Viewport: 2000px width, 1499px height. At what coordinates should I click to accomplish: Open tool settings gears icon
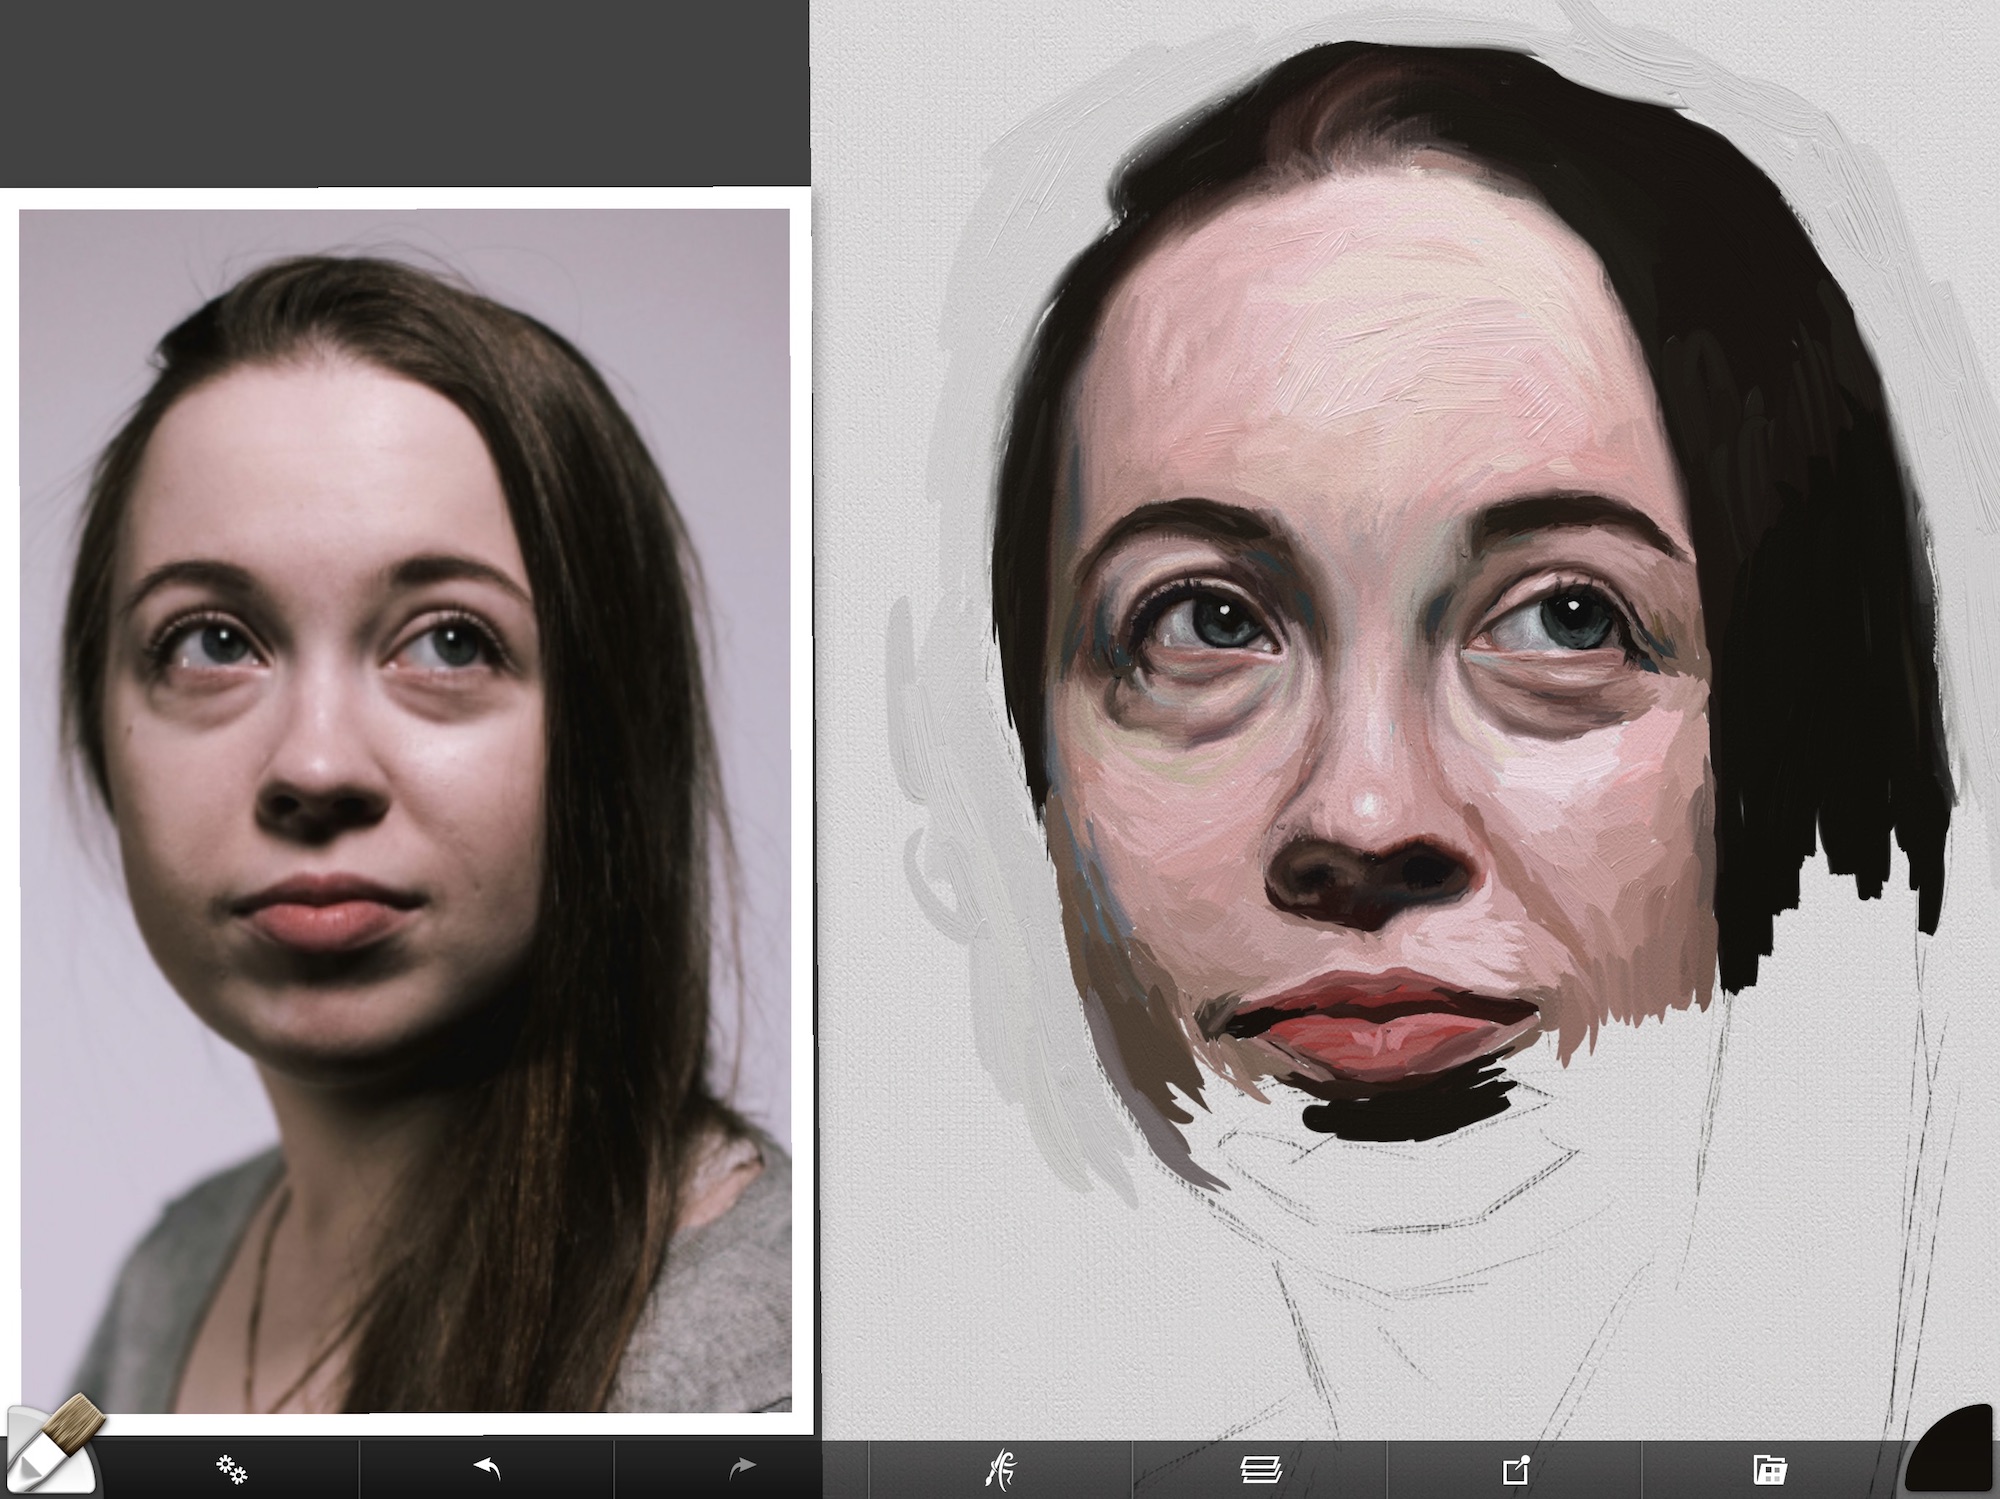pyautogui.click(x=231, y=1468)
